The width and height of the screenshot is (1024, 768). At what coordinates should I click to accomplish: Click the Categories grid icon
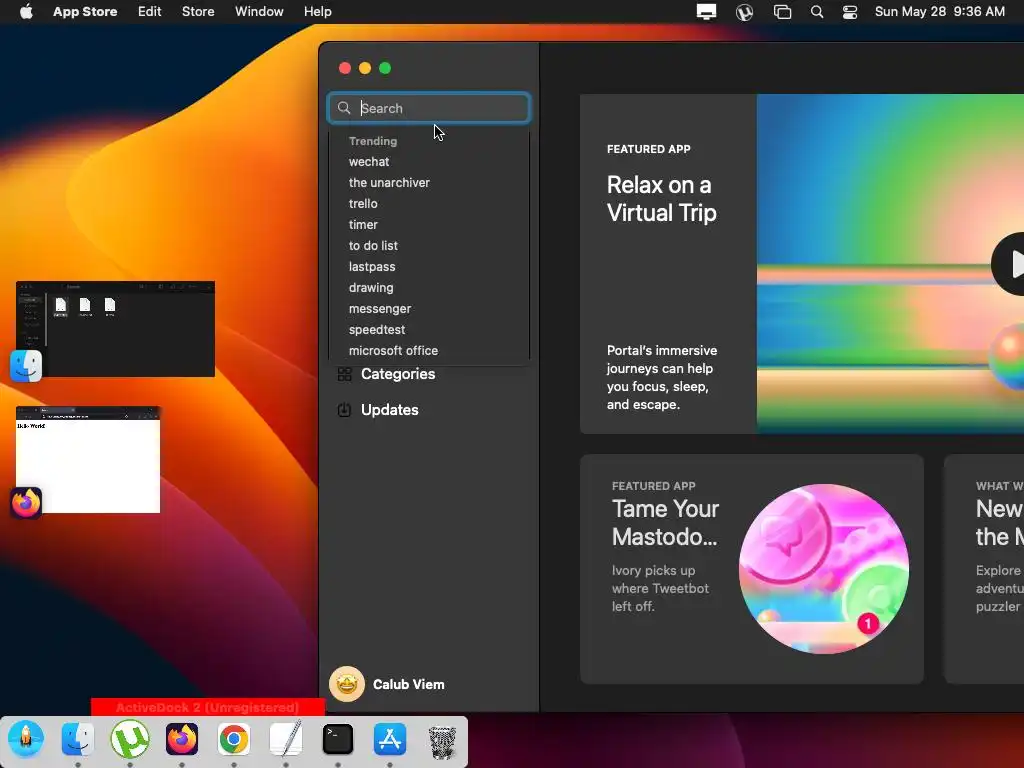point(344,374)
